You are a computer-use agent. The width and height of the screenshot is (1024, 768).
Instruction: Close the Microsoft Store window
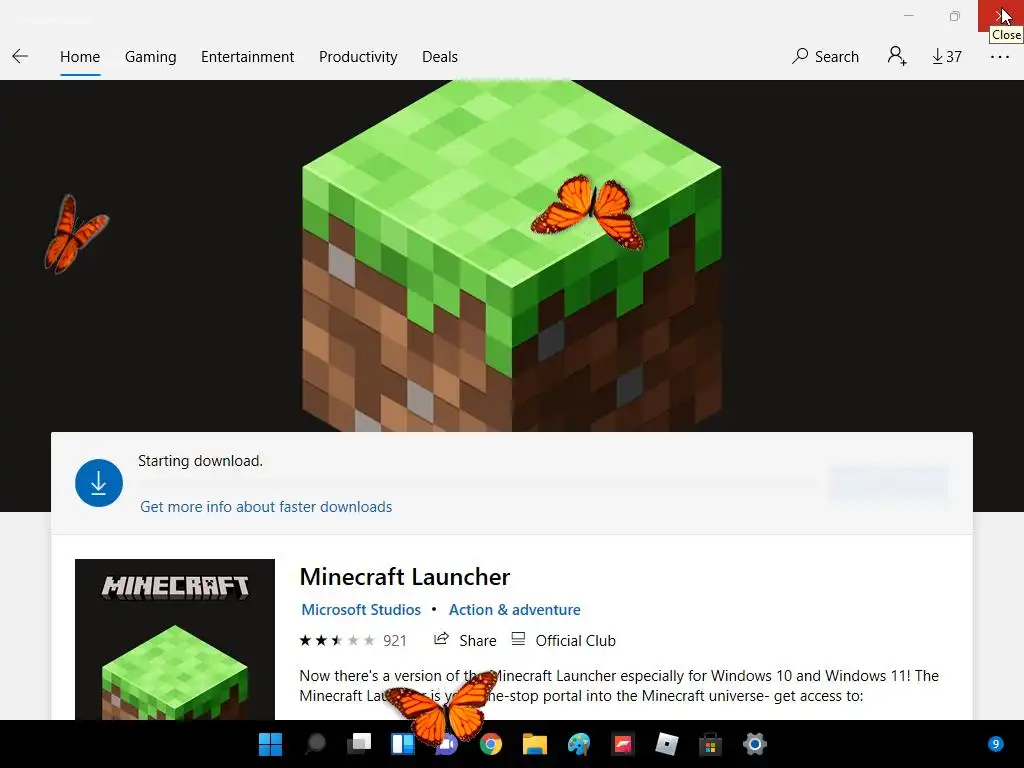[x=1000, y=16]
